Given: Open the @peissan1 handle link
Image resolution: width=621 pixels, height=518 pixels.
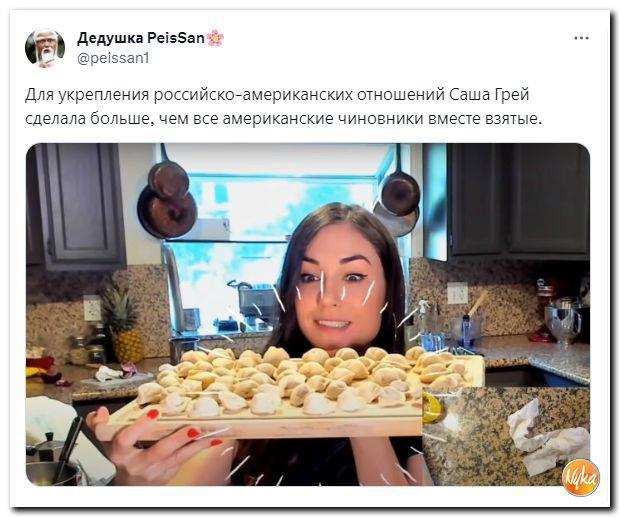Looking at the screenshot, I should (x=113, y=59).
